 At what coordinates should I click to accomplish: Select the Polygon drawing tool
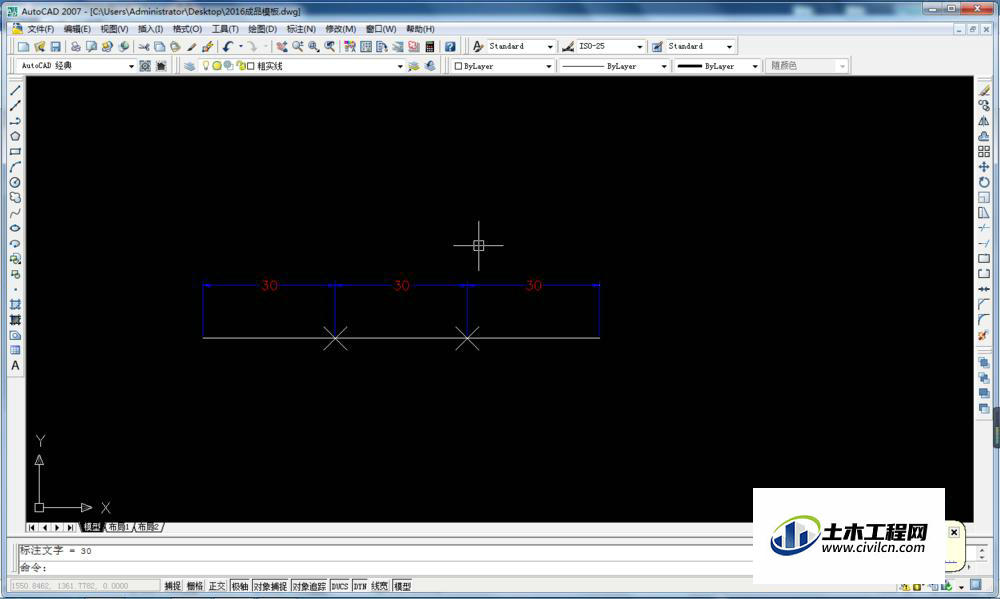pyautogui.click(x=15, y=137)
